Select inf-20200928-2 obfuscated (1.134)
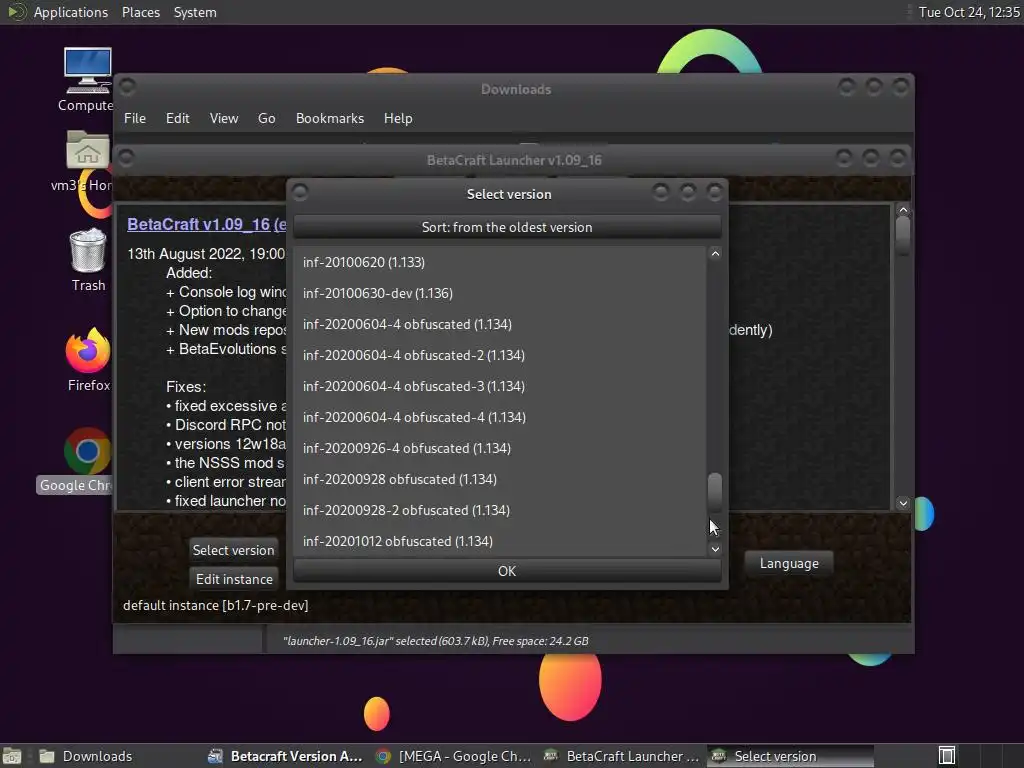 [x=500, y=510]
